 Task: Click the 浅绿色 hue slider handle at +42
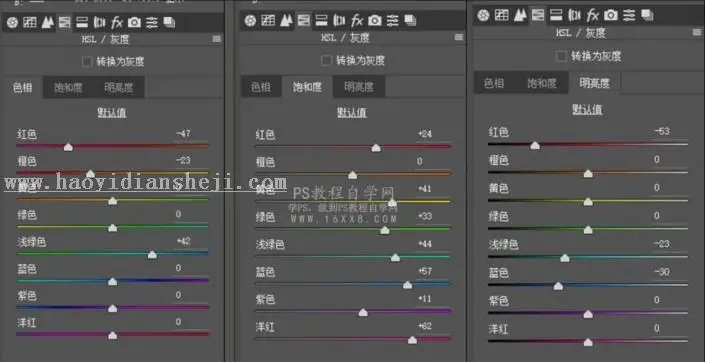[152, 255]
